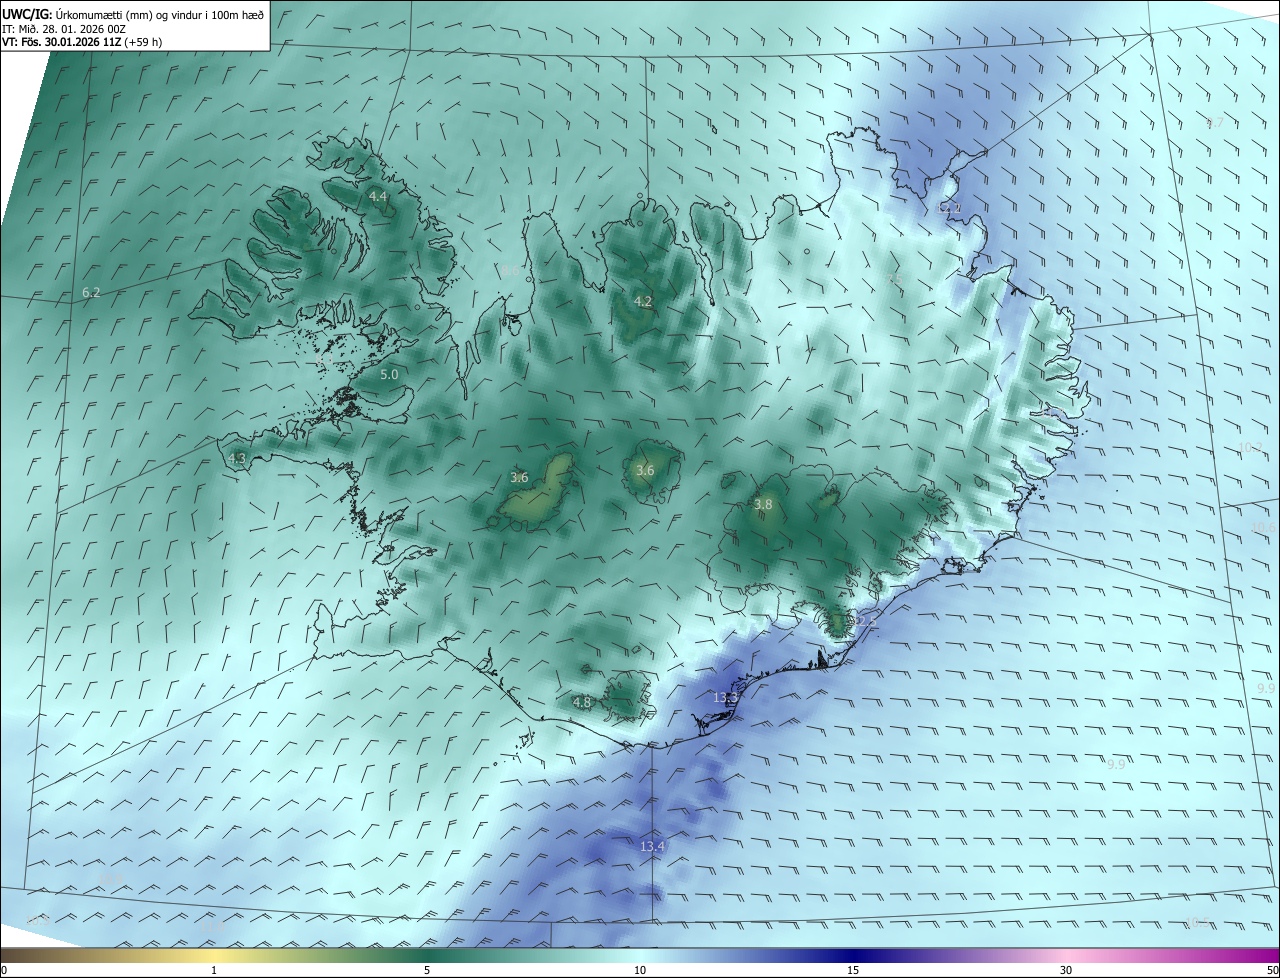Click the color scale tick label 10
Image resolution: width=1280 pixels, height=978 pixels.
[640, 970]
